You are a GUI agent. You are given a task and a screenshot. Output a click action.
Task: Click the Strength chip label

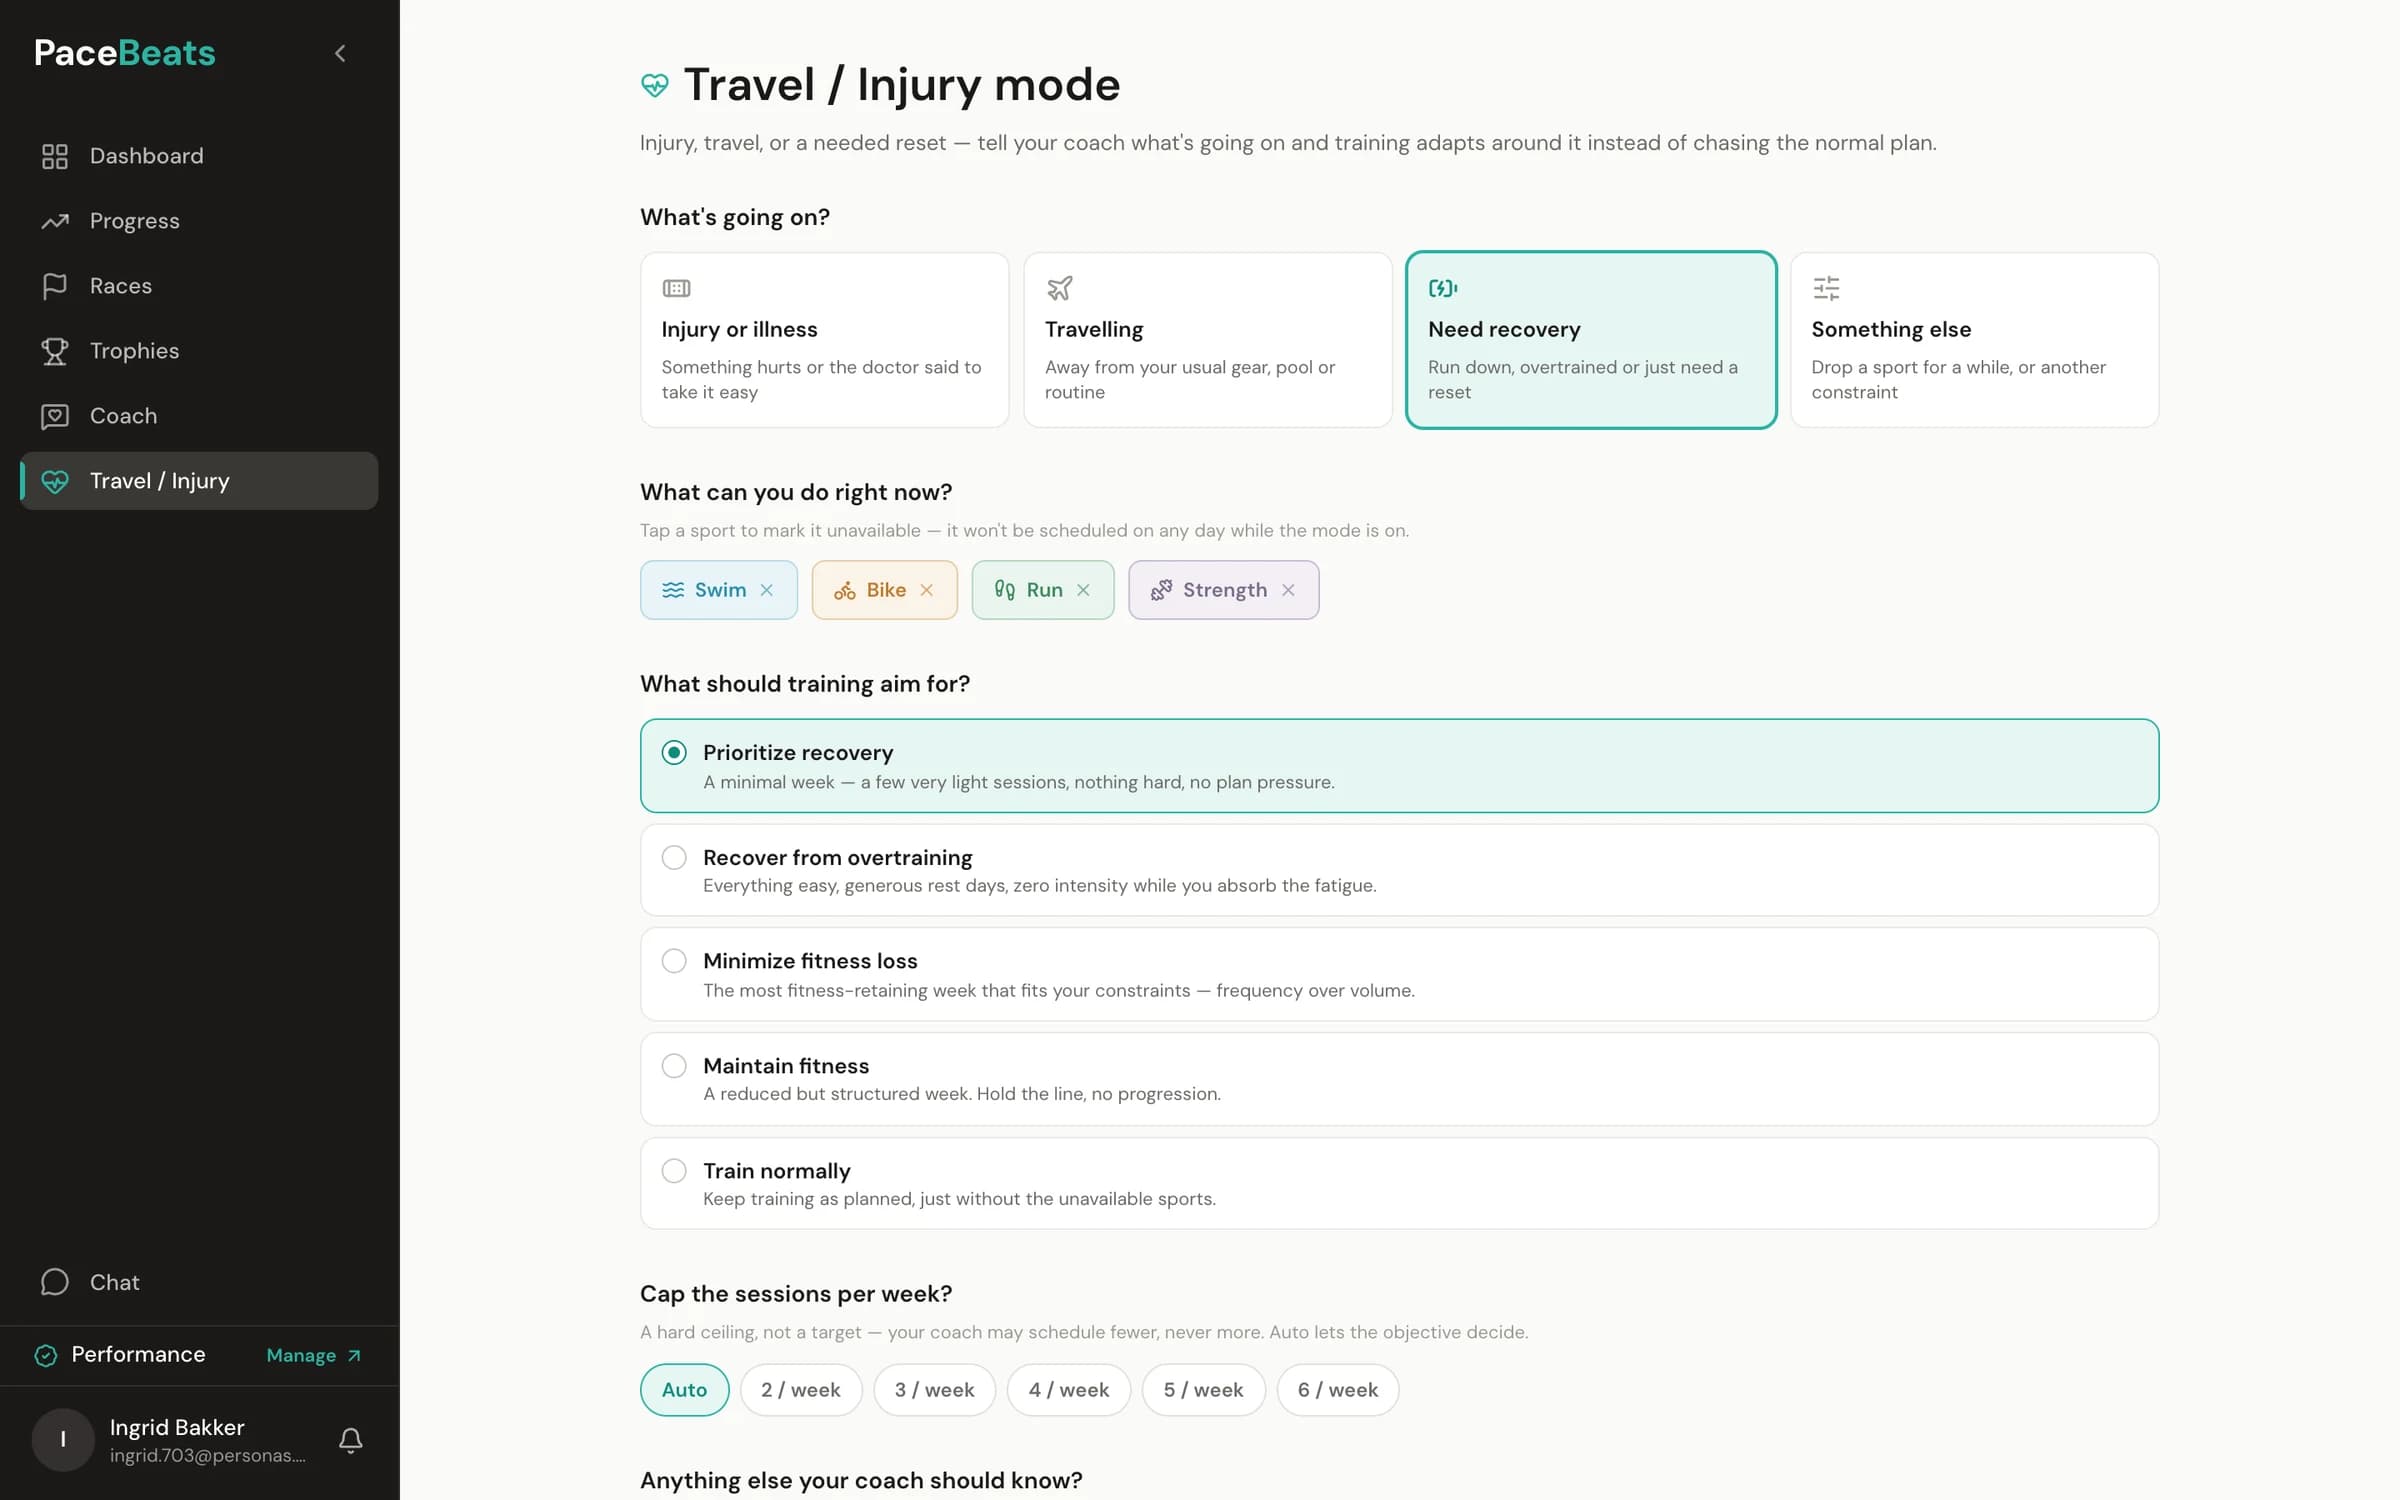pyautogui.click(x=1225, y=590)
